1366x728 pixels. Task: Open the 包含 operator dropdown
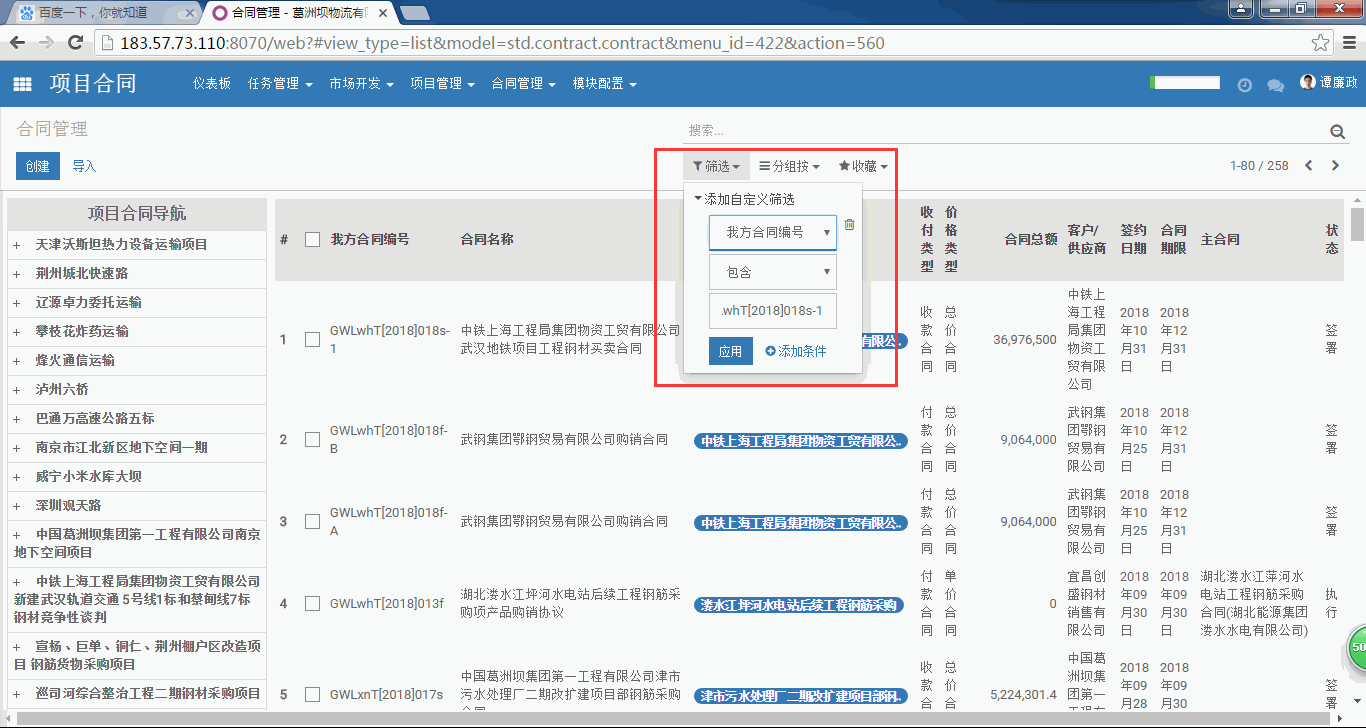pos(772,272)
